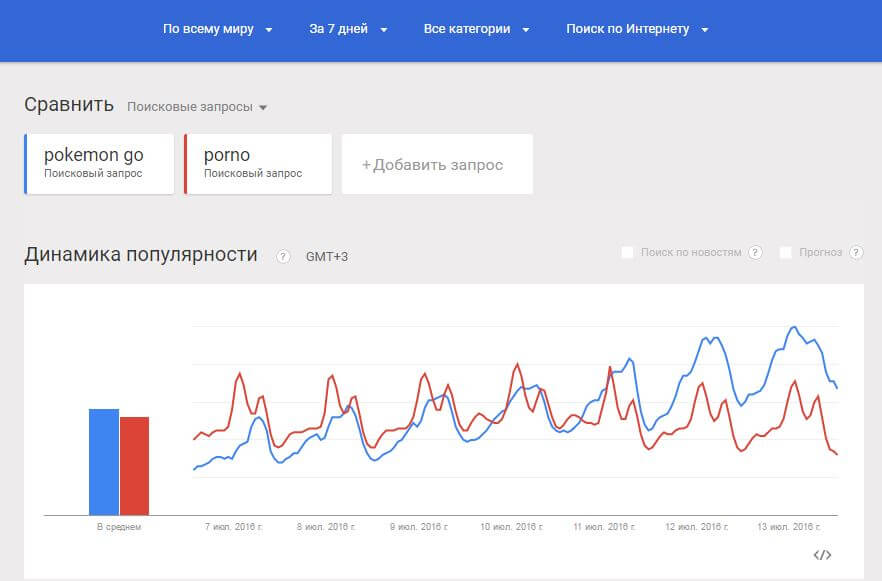
Task: Select the second search term card in red
Action: 258,164
